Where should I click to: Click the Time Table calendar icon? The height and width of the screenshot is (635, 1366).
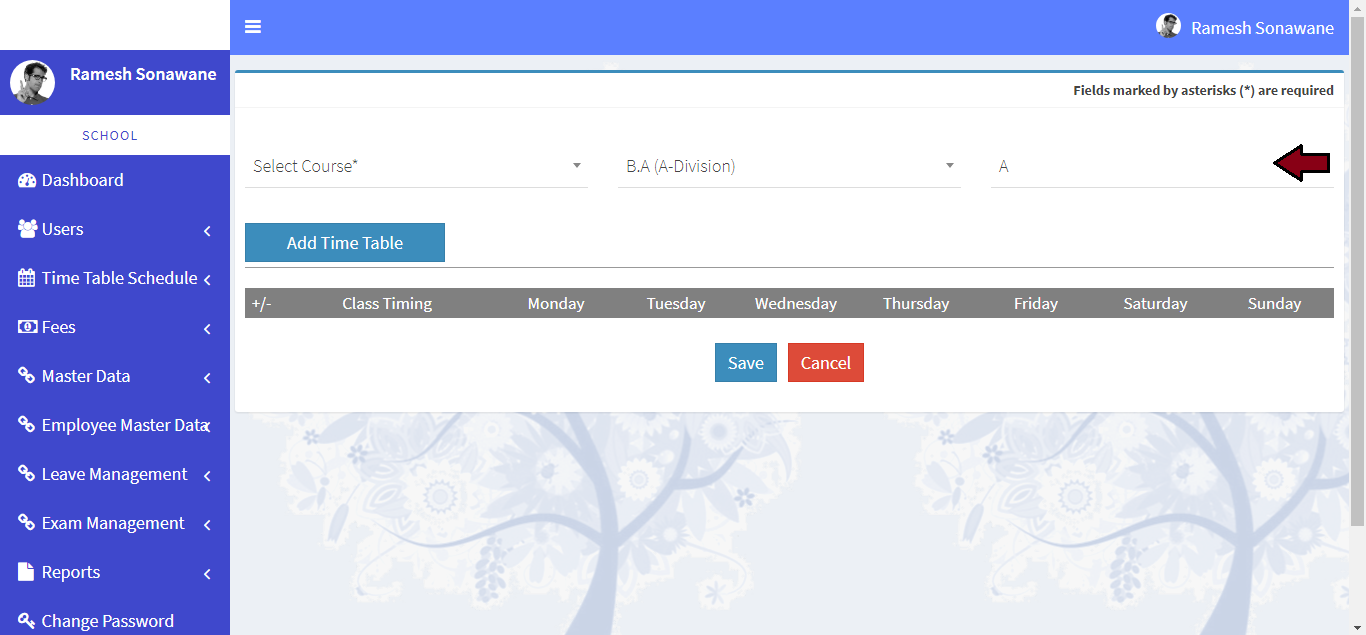27,278
